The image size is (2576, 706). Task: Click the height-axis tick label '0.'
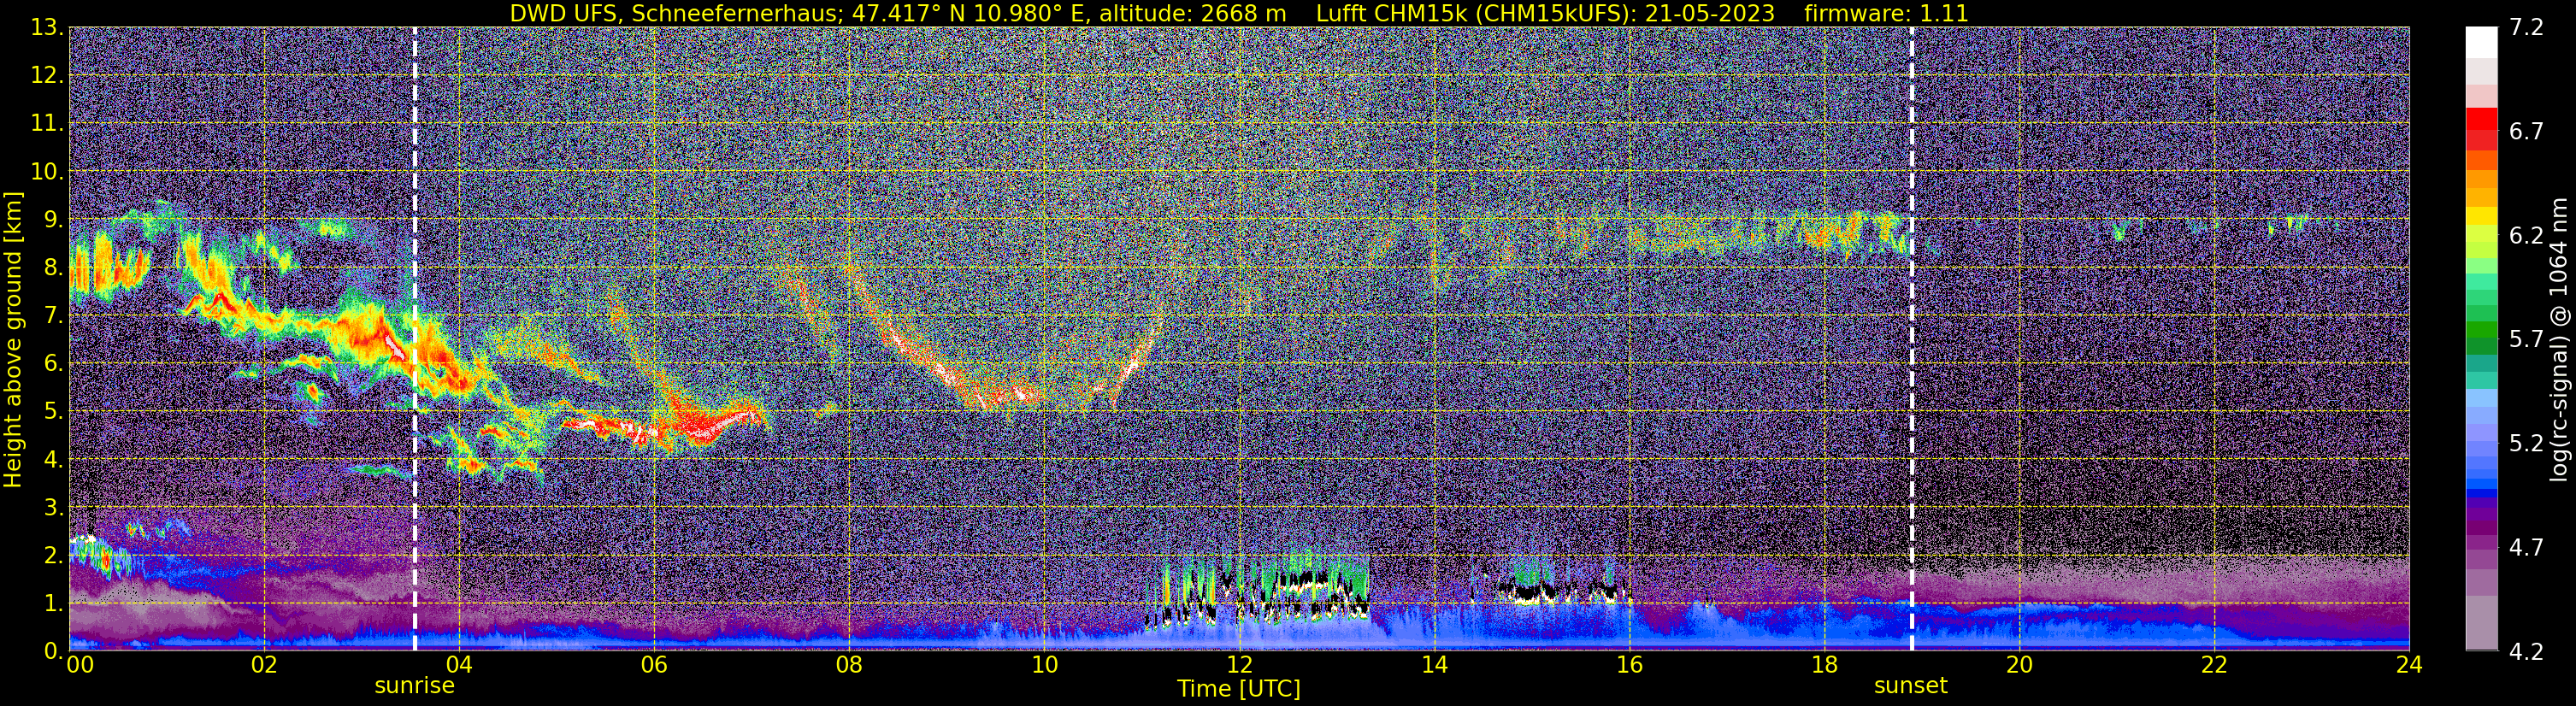tap(54, 650)
